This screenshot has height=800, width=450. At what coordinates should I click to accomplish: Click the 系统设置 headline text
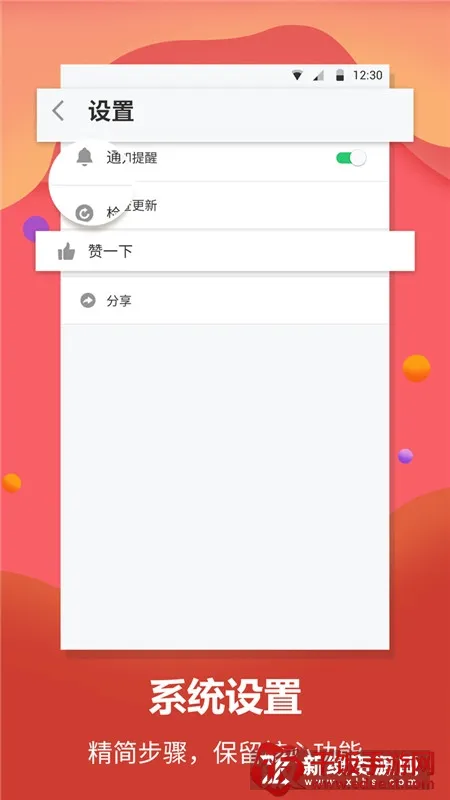[x=225, y=697]
